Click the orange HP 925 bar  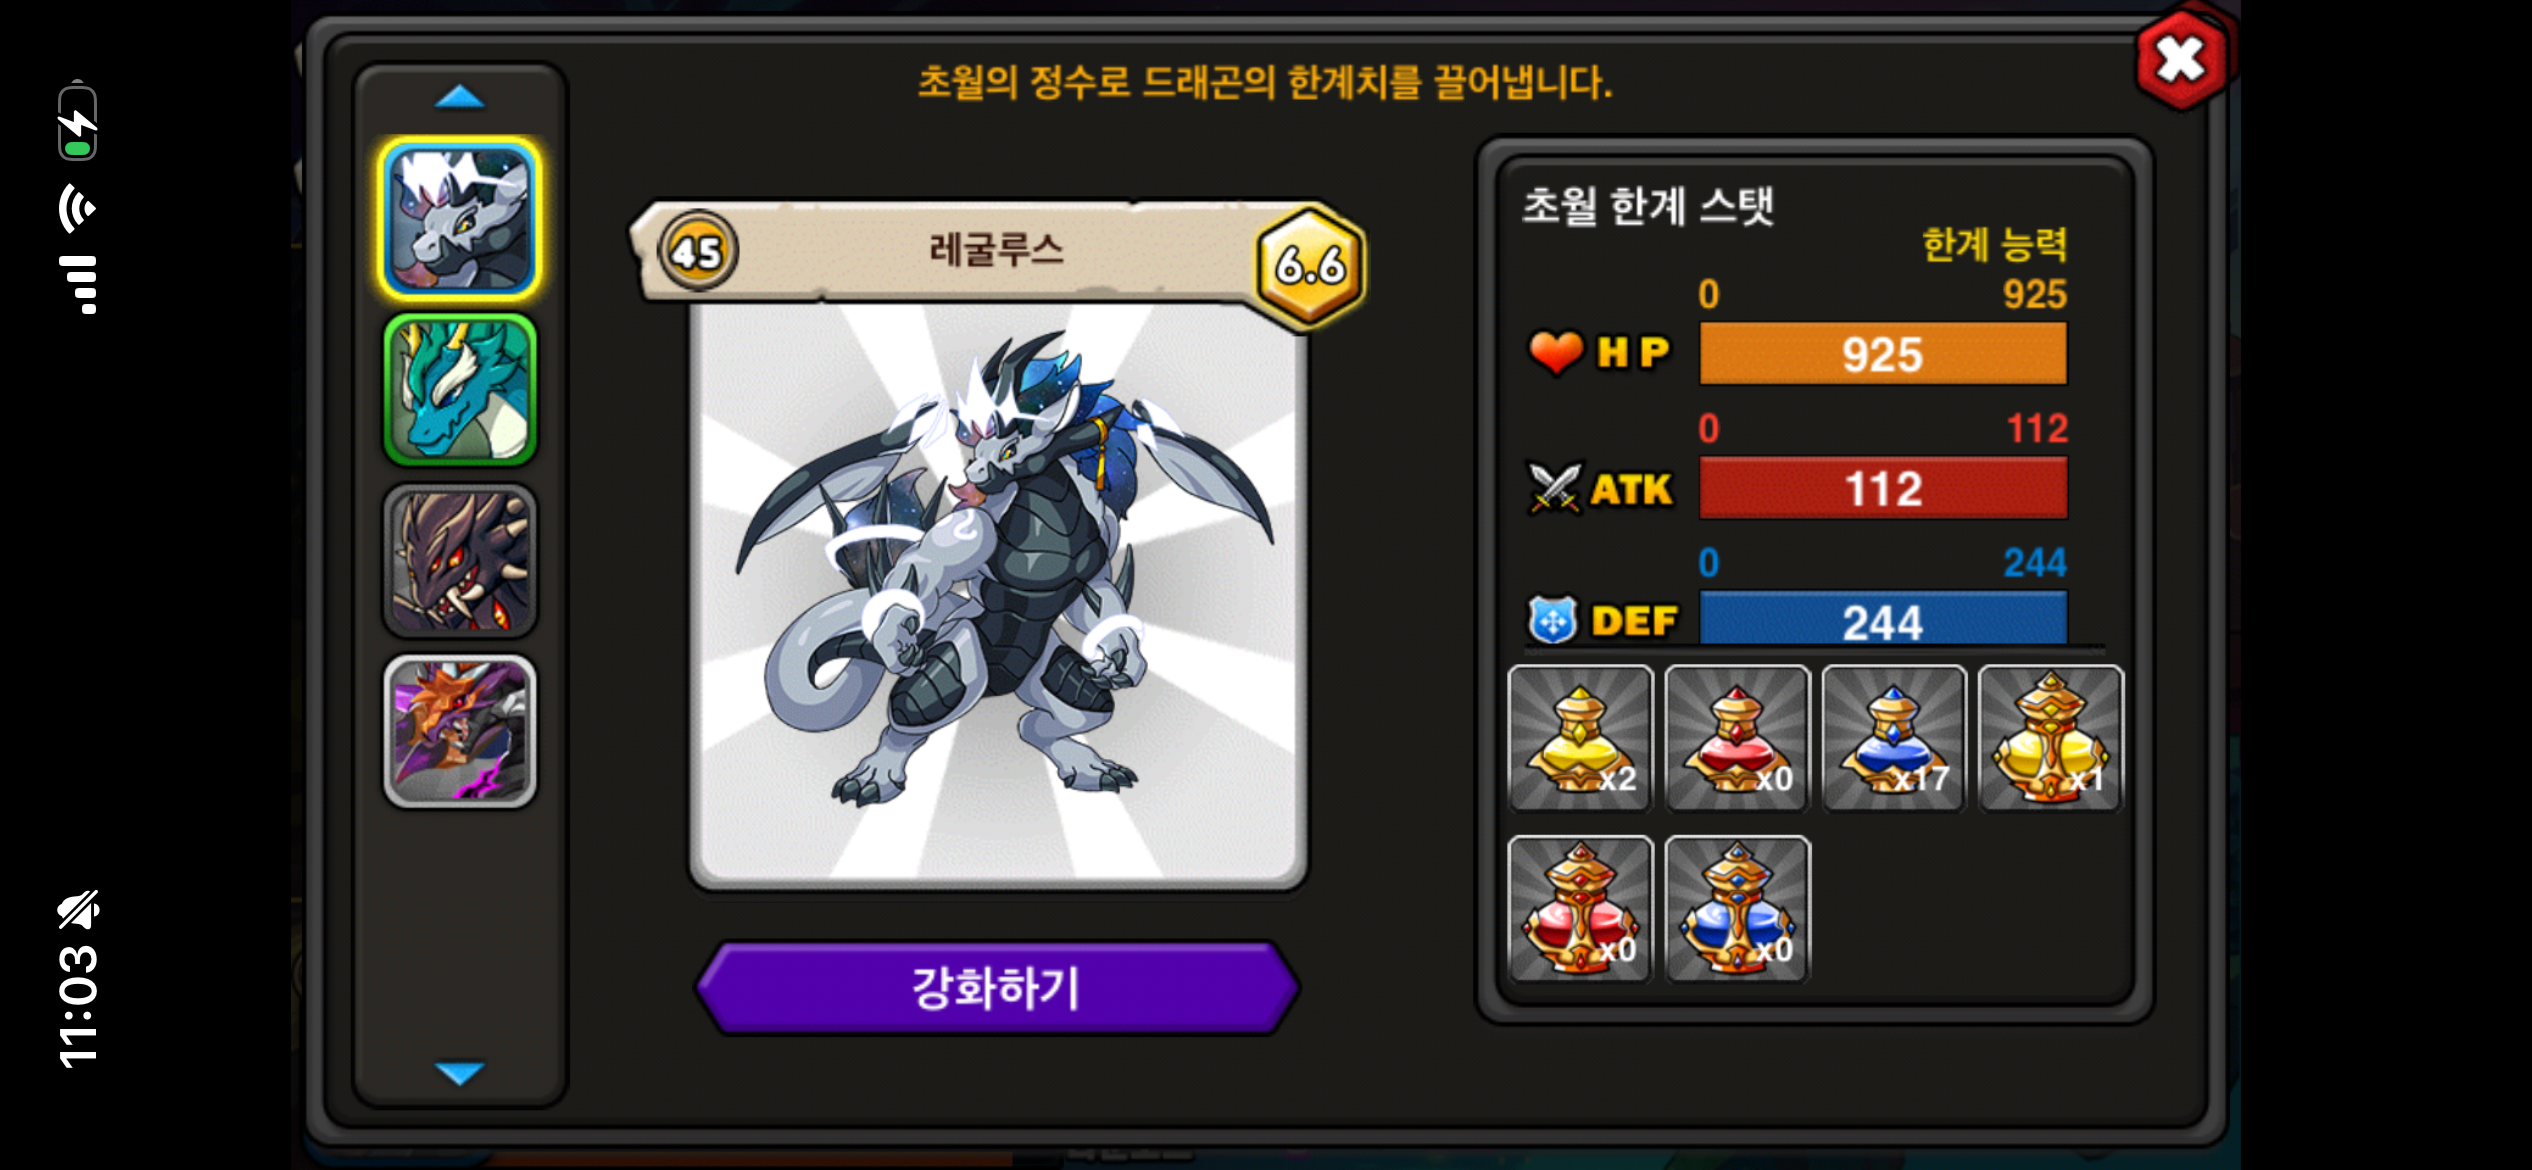[x=1883, y=354]
